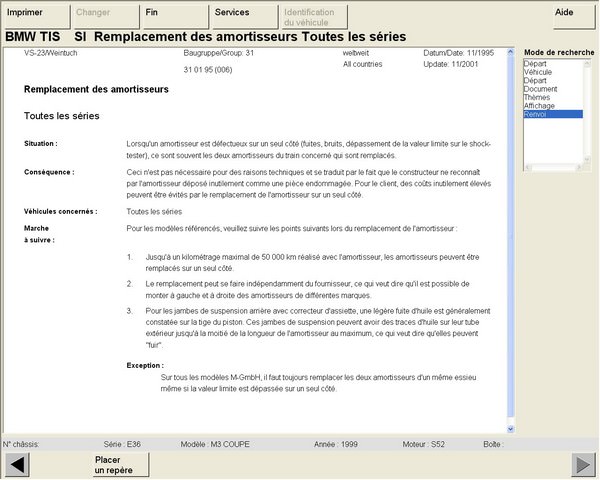
Task: Click 'Situation :' label
Action: tap(41, 144)
